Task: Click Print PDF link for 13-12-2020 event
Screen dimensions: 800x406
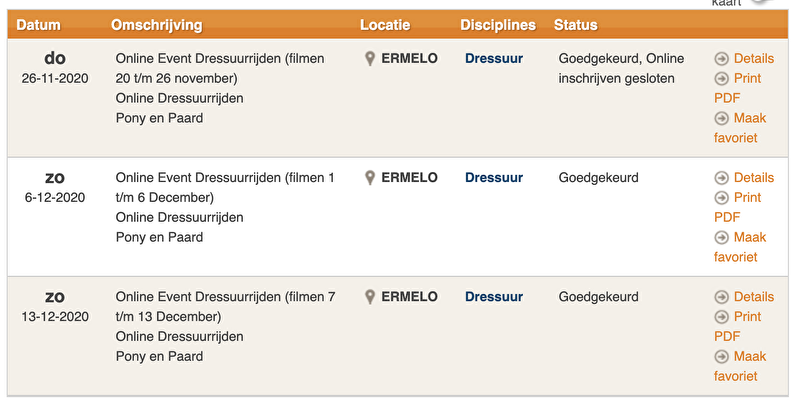Action: tap(747, 317)
